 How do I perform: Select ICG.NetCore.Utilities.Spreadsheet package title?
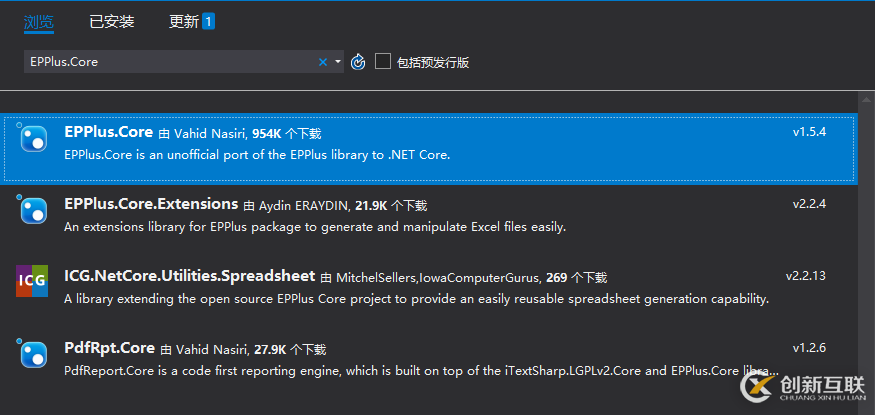(190, 276)
